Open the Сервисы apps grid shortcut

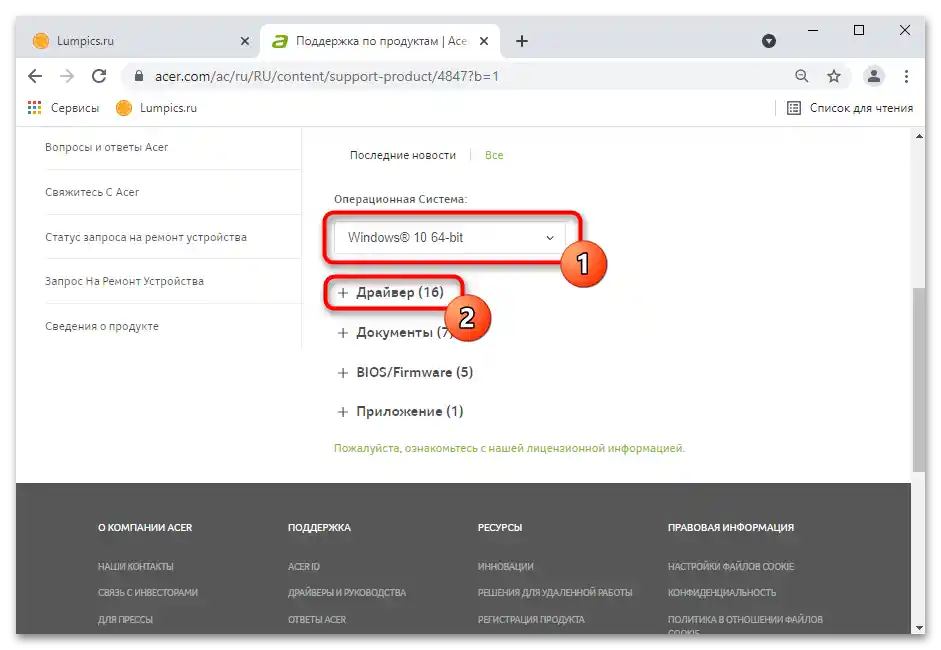(x=63, y=108)
